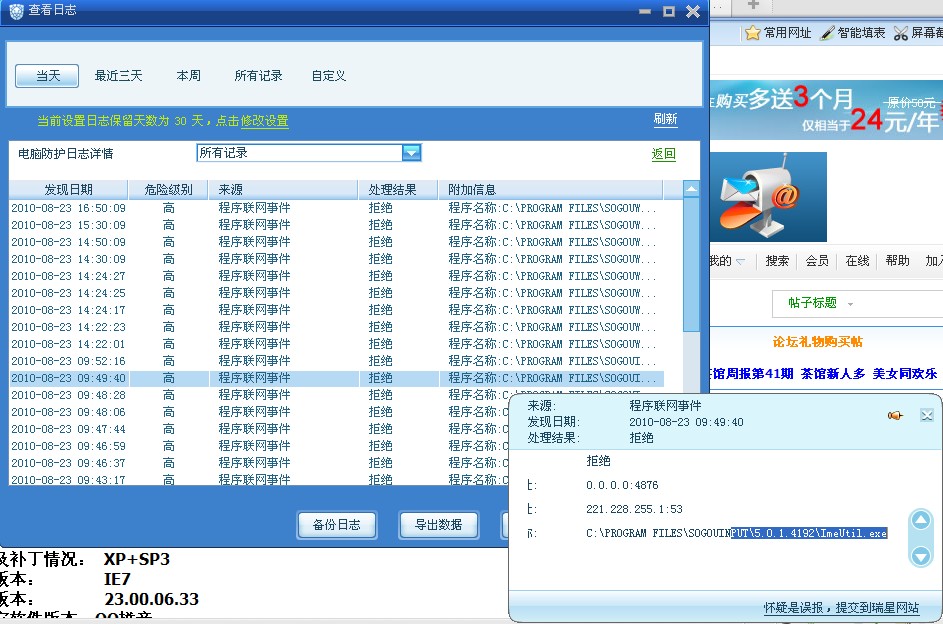Select log row dated 2010-08-23 14:22:01

336,344
